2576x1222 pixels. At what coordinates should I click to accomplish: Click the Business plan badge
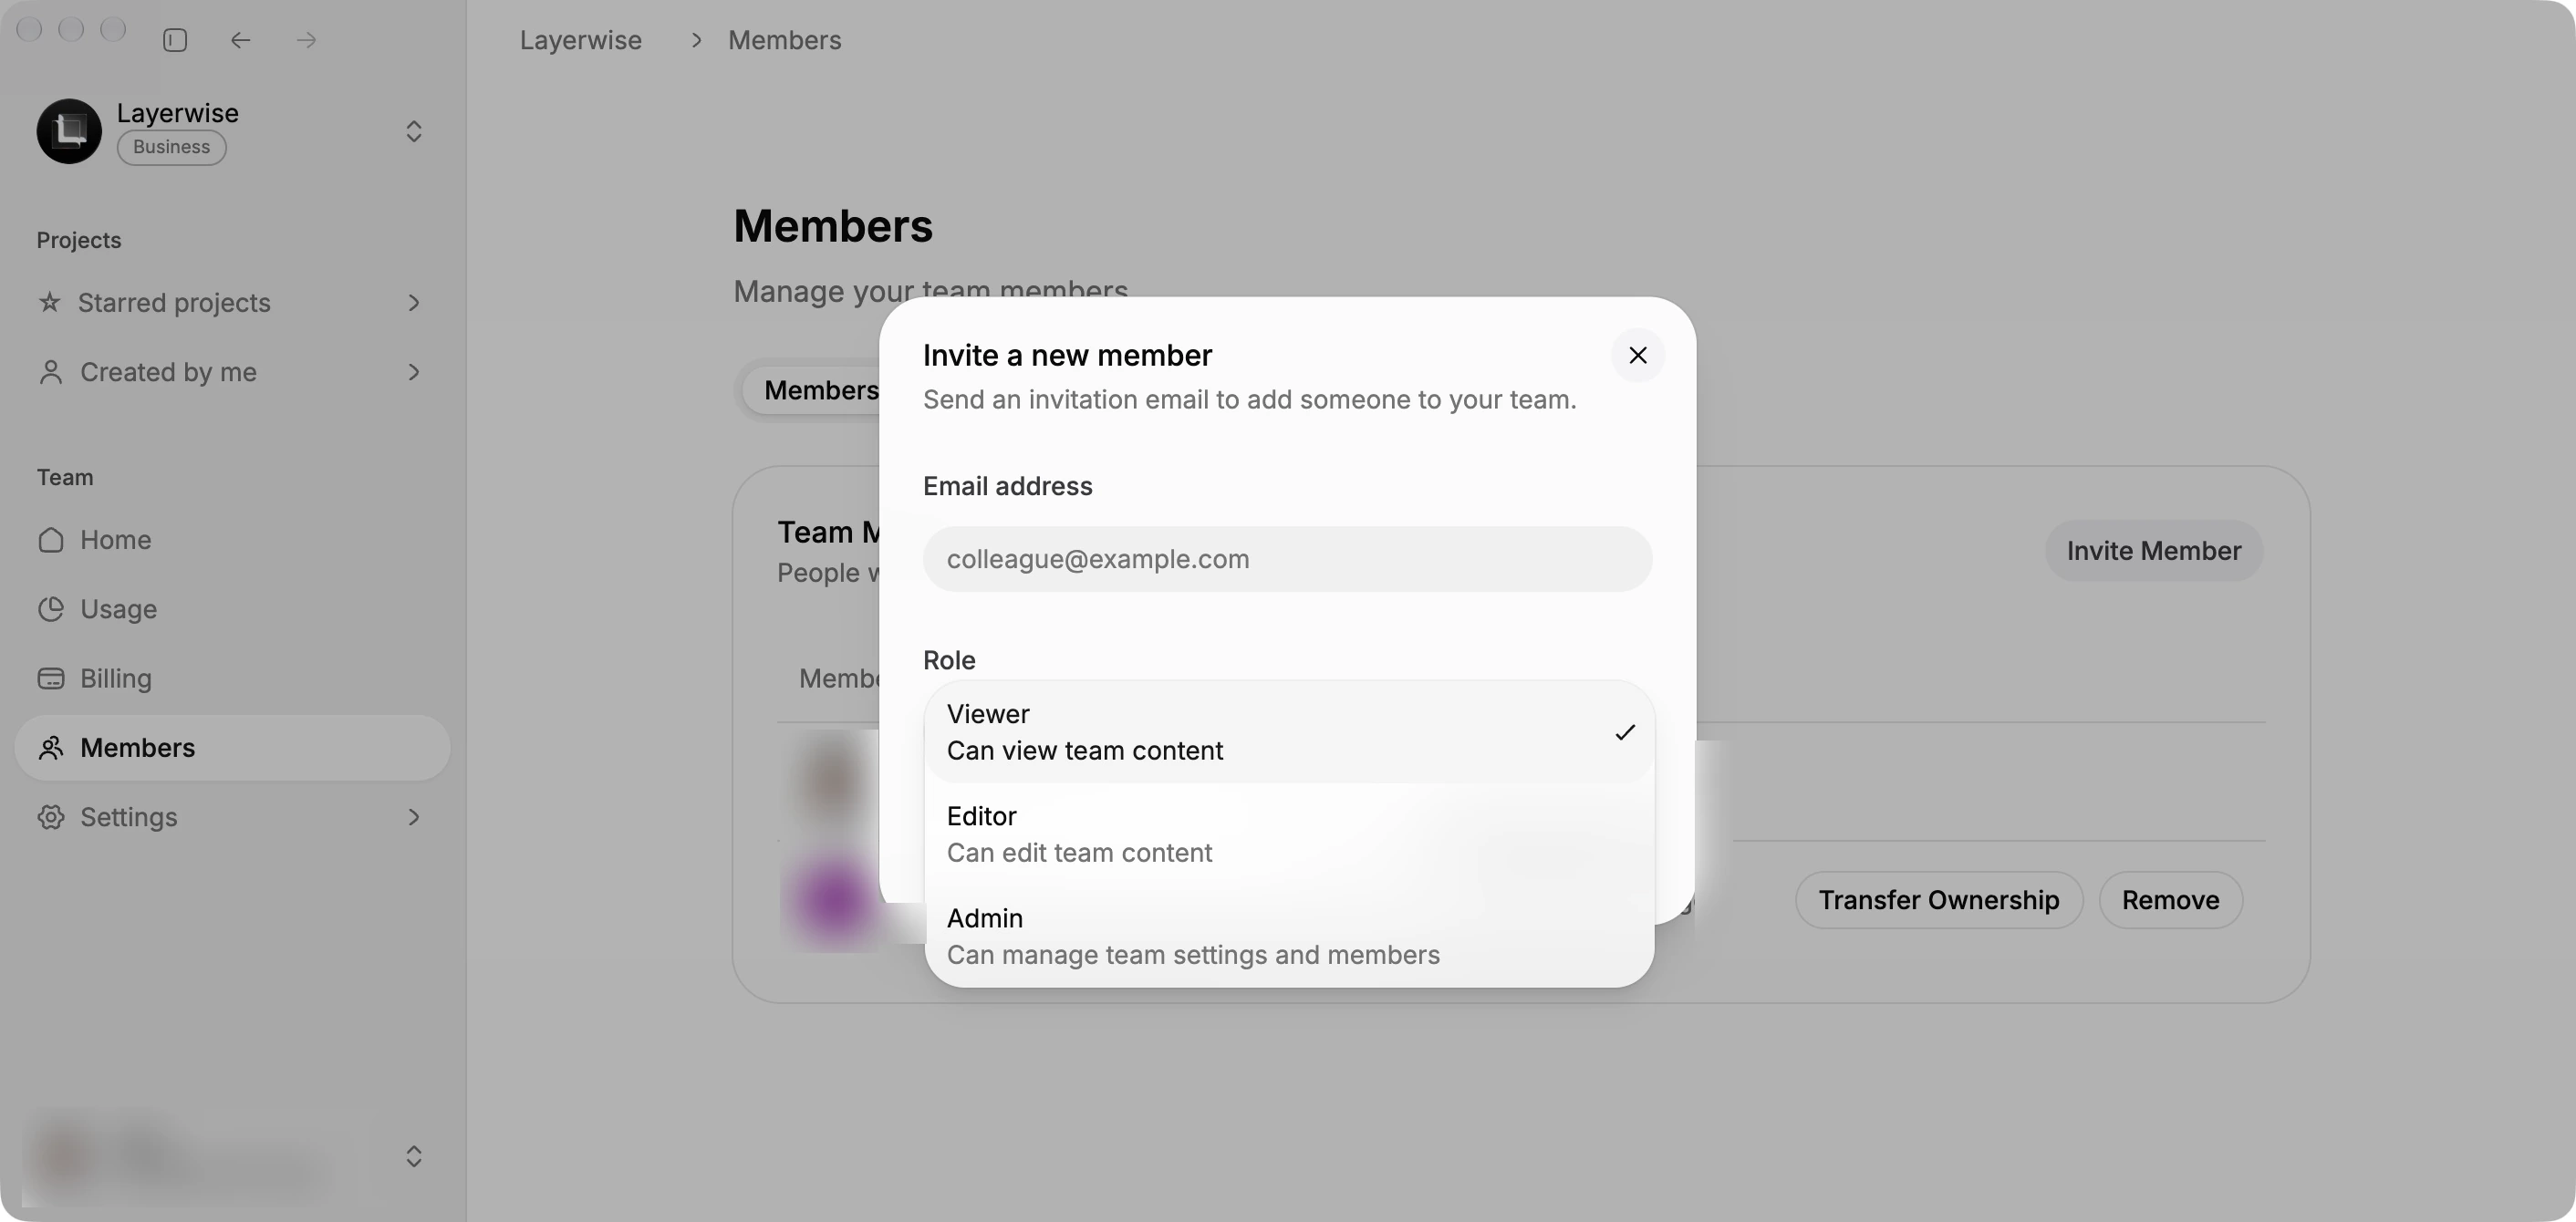pos(171,147)
